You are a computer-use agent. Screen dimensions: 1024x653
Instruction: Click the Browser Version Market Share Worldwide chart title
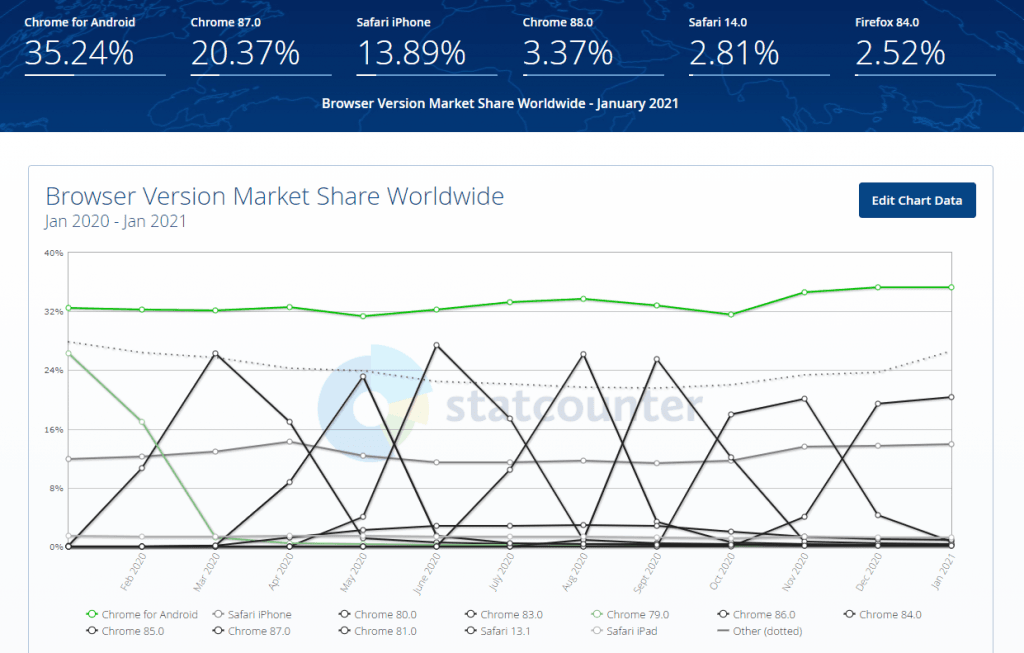click(x=275, y=196)
